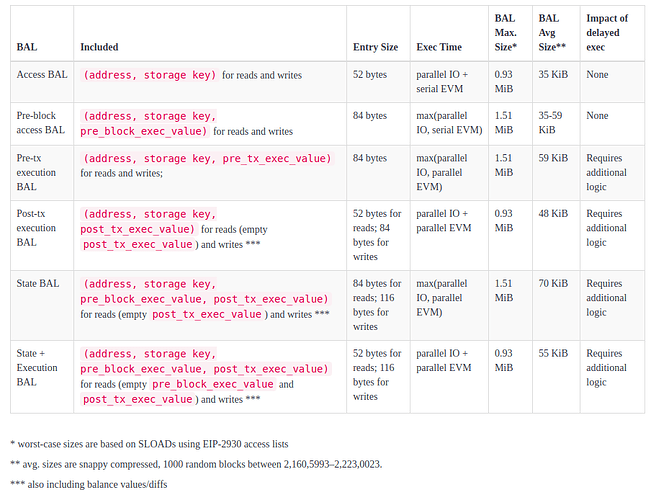Click the "Post-tx execution BAL" row label
Screen dimensions: 651x500
pos(36,228)
